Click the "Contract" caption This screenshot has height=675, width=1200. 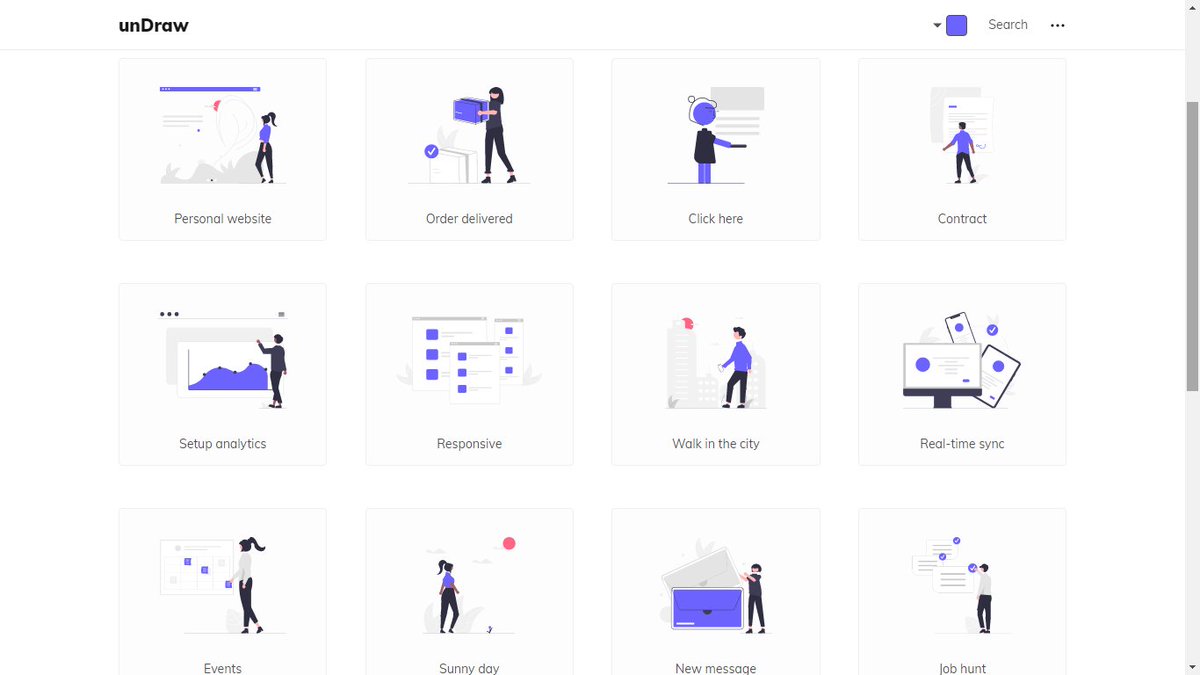click(x=962, y=219)
